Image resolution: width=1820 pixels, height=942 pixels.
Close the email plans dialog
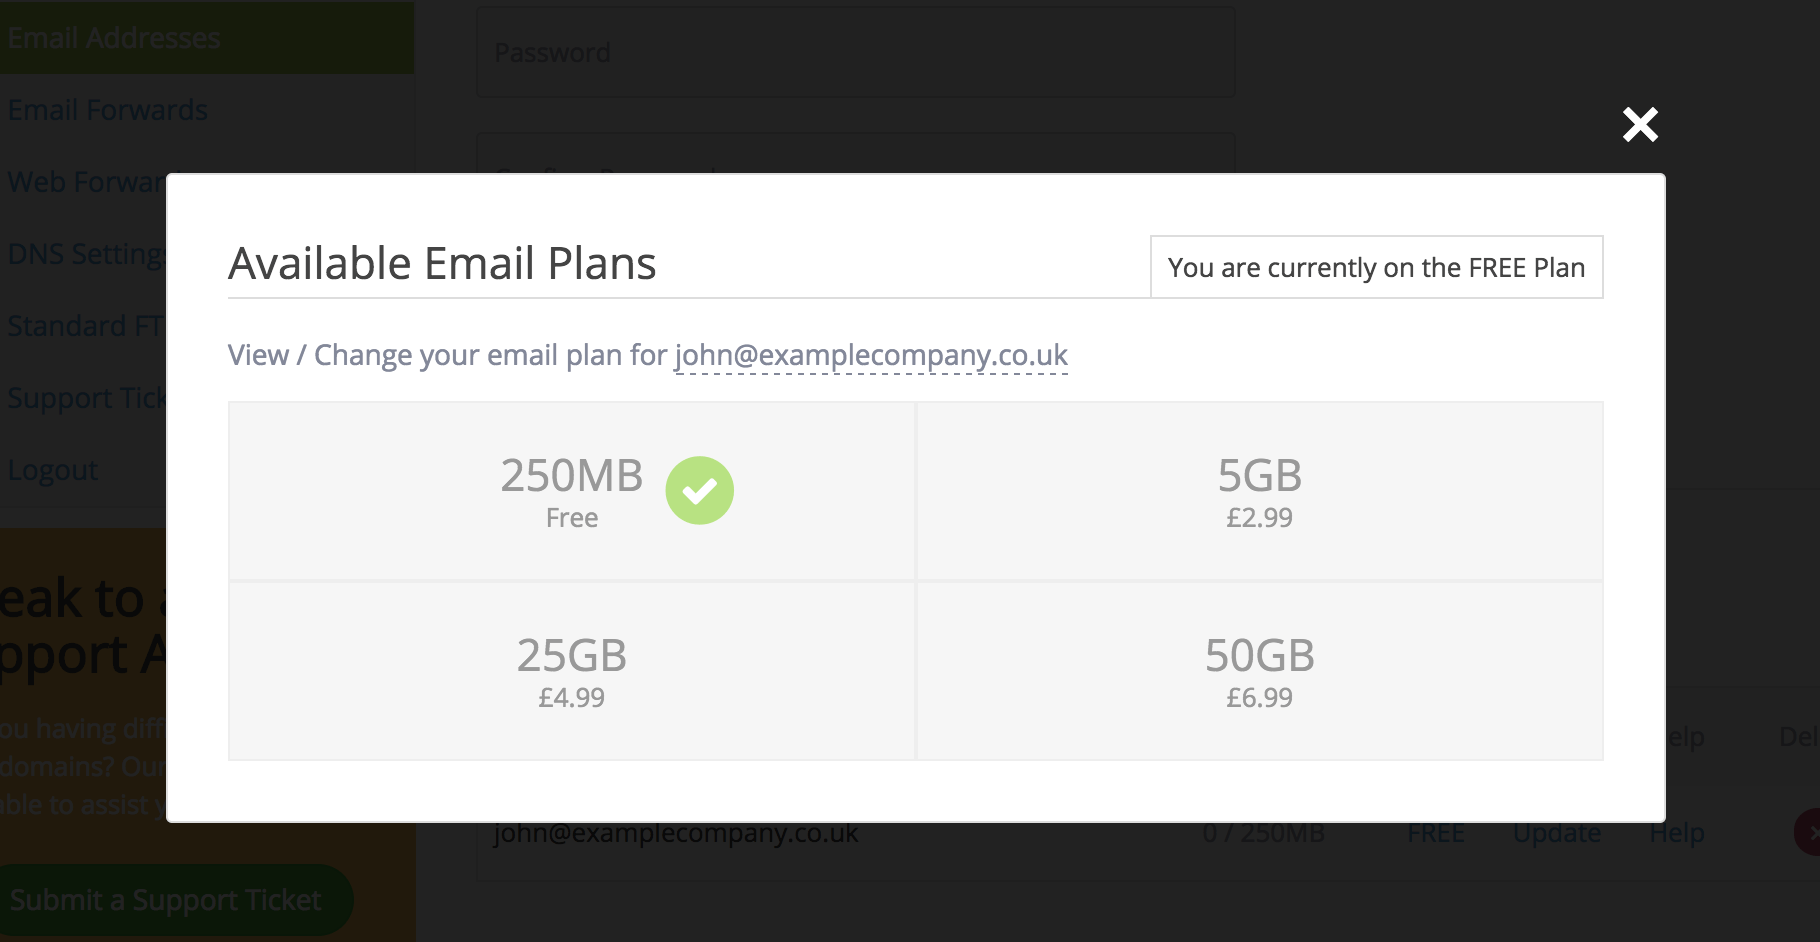(1640, 125)
